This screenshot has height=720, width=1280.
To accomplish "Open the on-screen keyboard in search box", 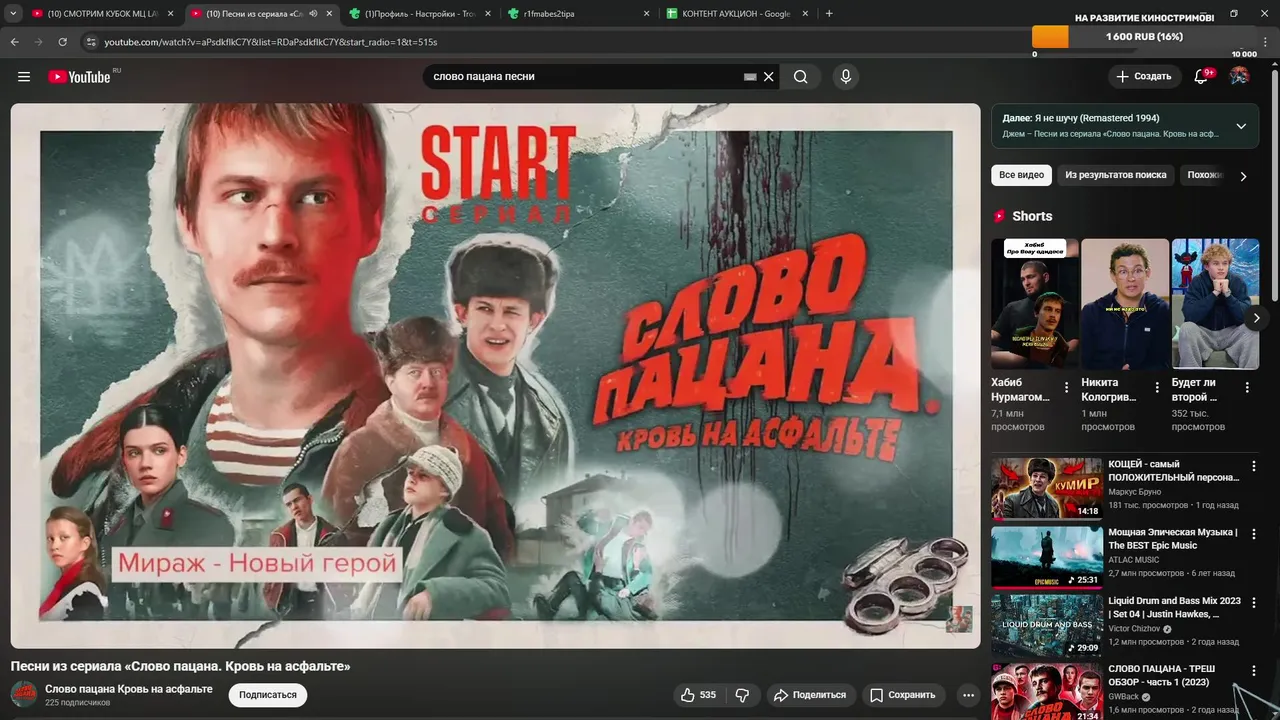I will pos(750,77).
